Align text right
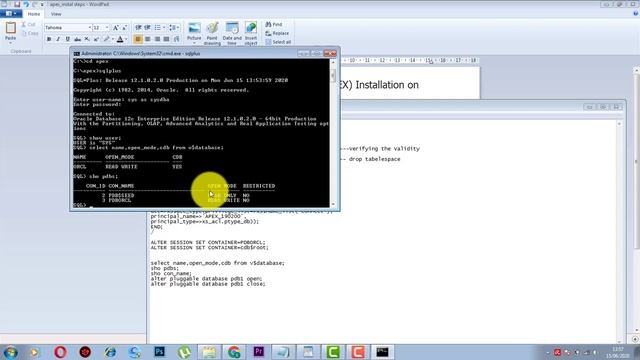The height and width of the screenshot is (360, 640). [x=157, y=39]
